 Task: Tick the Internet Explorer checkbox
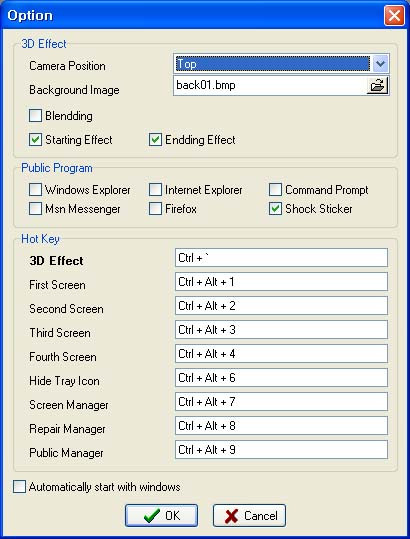[155, 190]
